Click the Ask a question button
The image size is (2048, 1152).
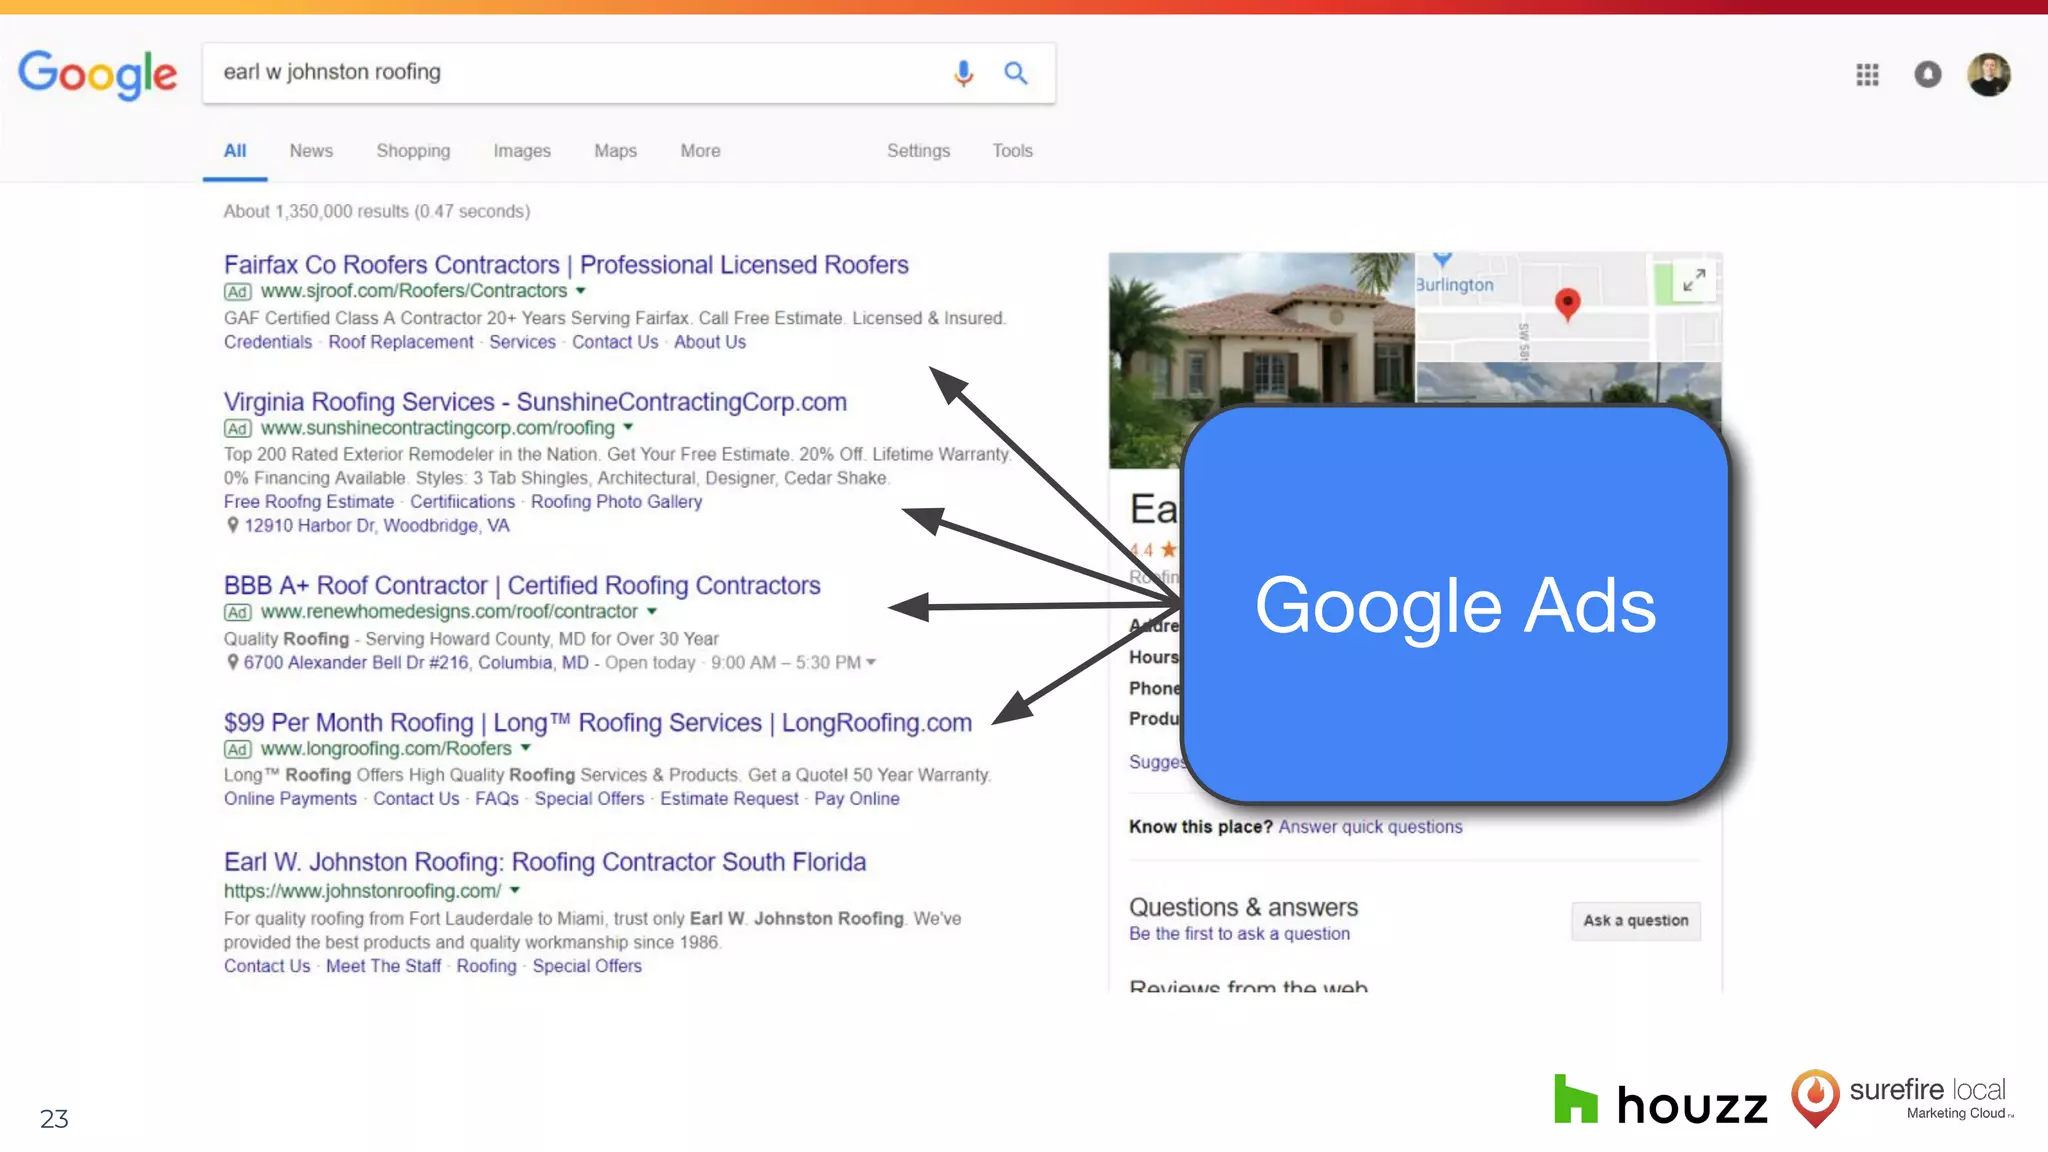1636,920
